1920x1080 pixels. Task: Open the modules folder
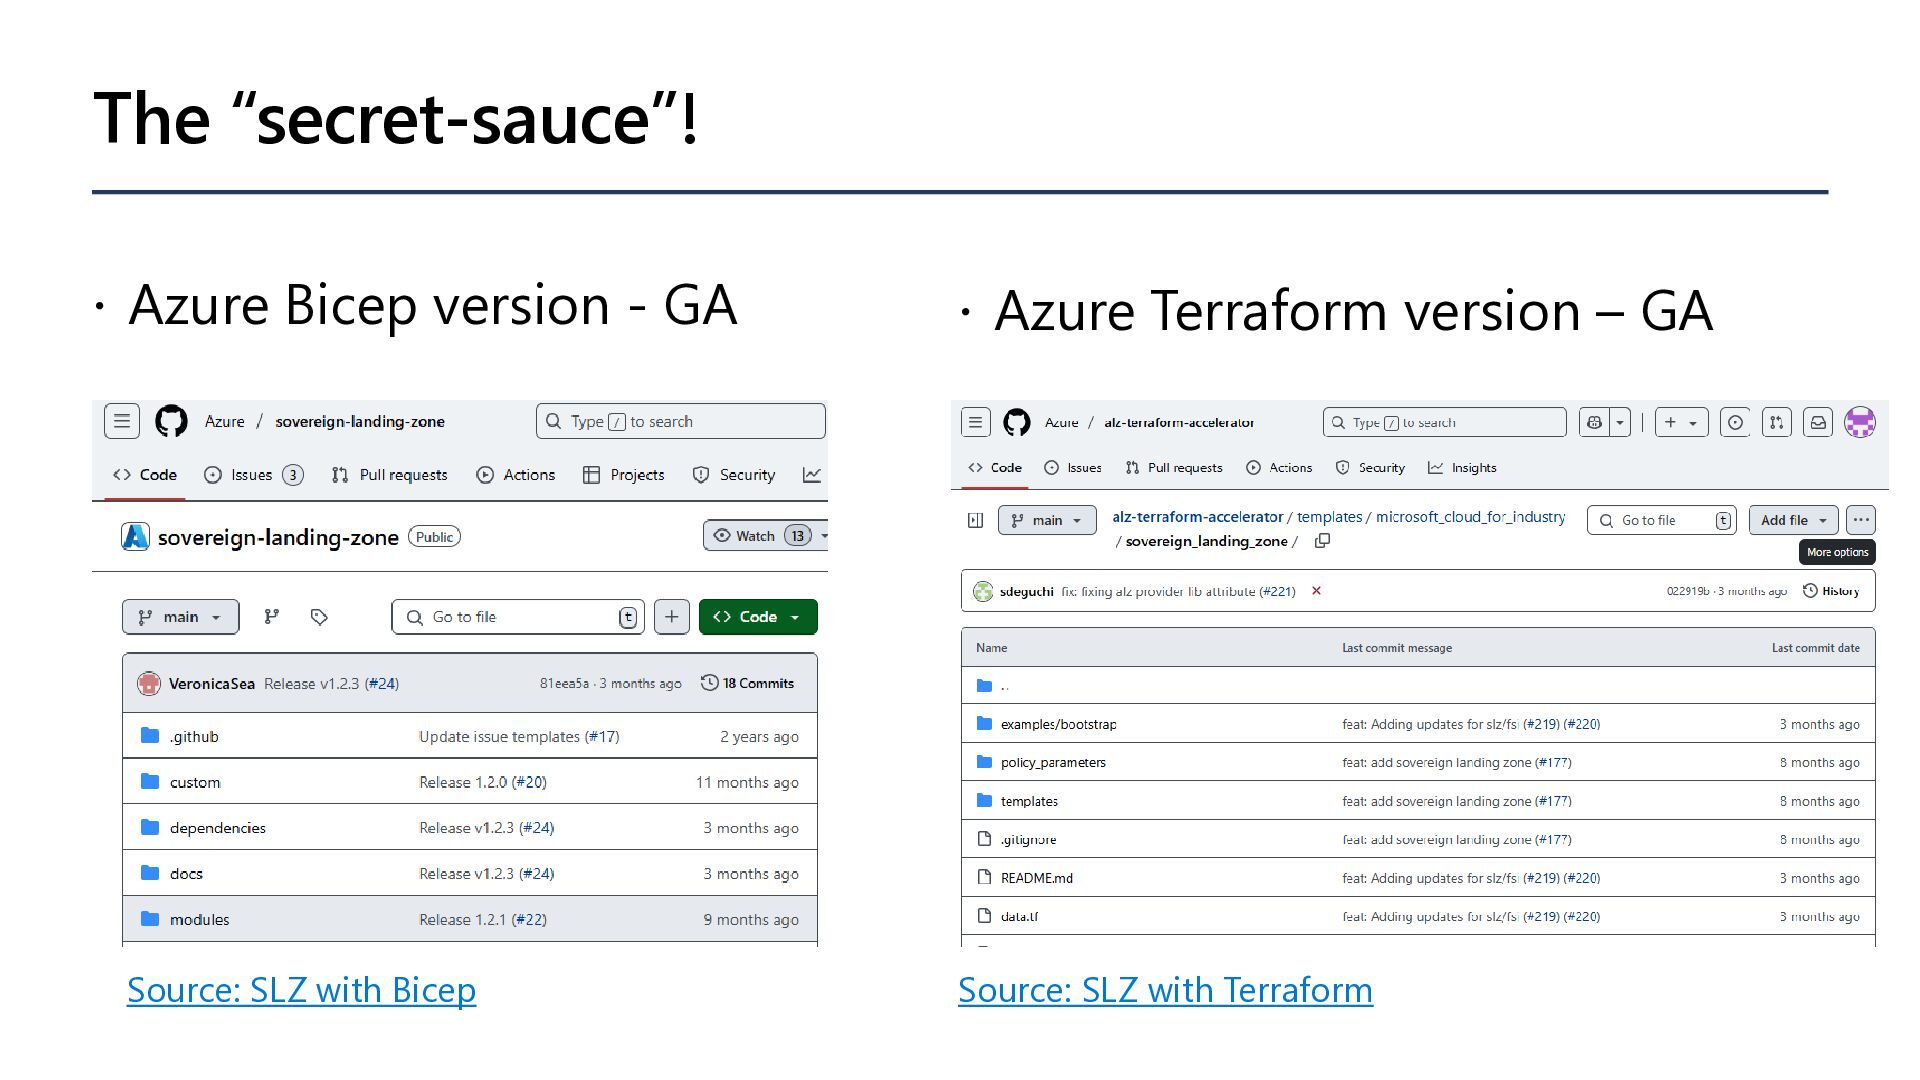coord(199,920)
